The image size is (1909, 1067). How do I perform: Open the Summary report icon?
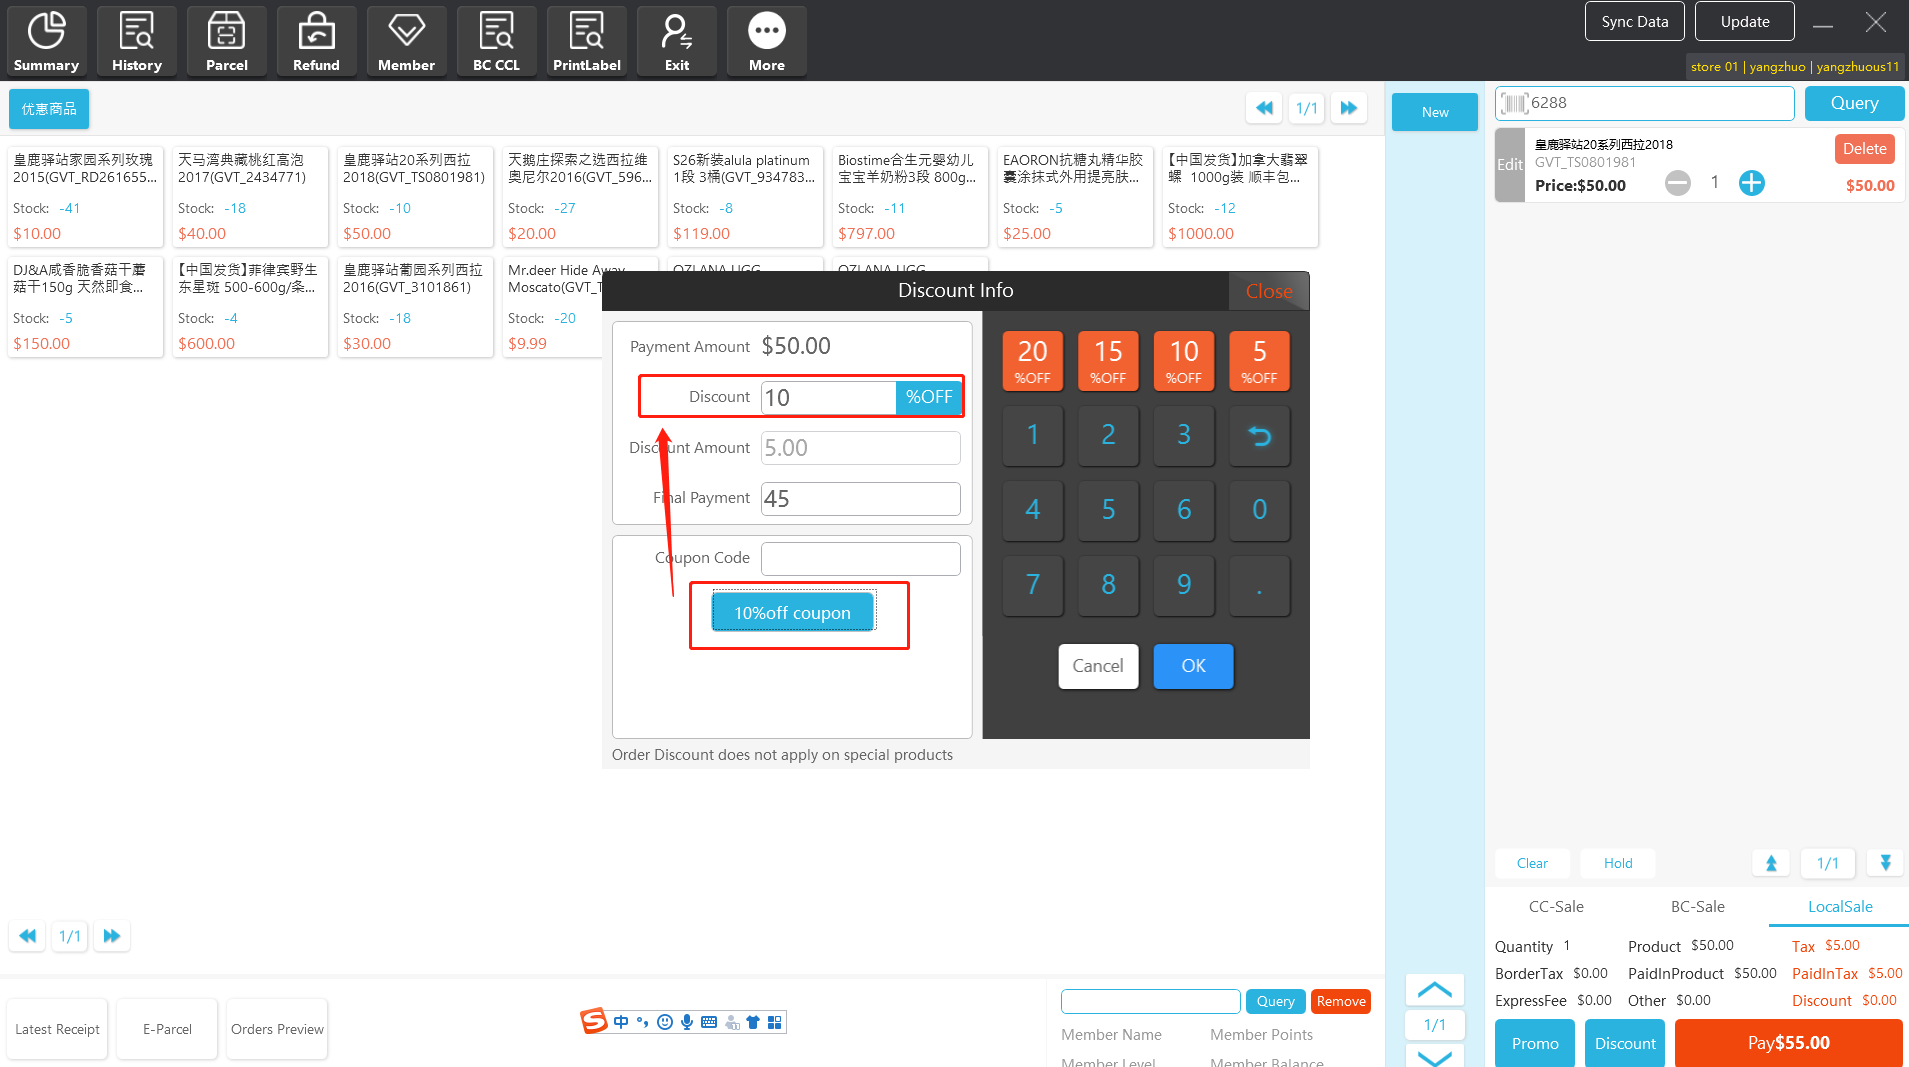(46, 41)
